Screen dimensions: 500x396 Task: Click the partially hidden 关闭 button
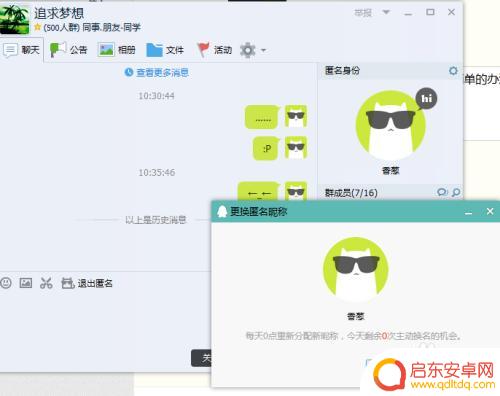[201, 358]
